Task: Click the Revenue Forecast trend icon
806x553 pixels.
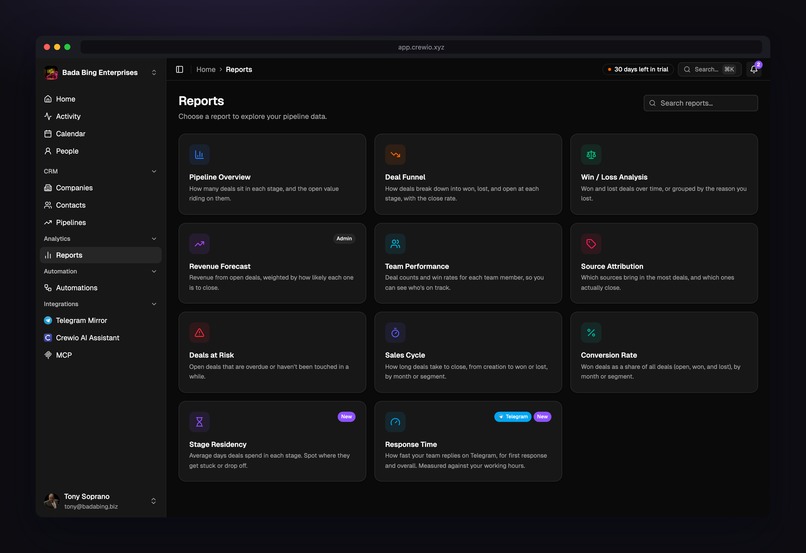Action: [x=199, y=244]
